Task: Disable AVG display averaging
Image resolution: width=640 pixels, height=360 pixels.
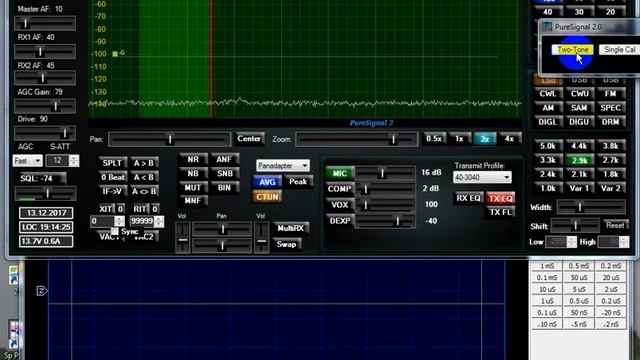Action: 267,182
